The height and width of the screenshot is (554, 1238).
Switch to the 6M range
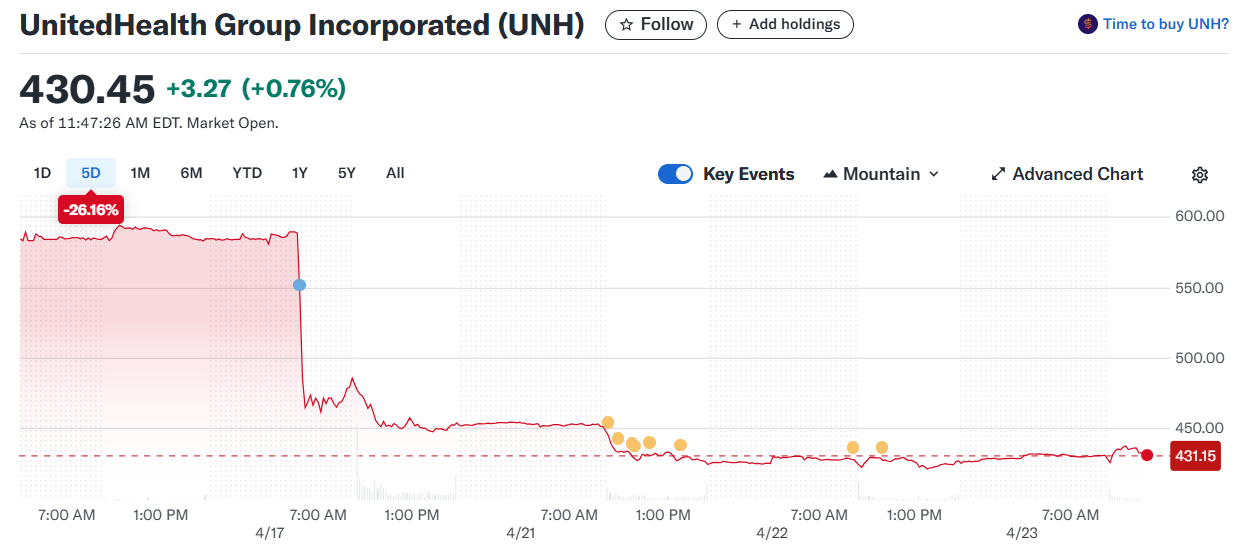[x=191, y=173]
